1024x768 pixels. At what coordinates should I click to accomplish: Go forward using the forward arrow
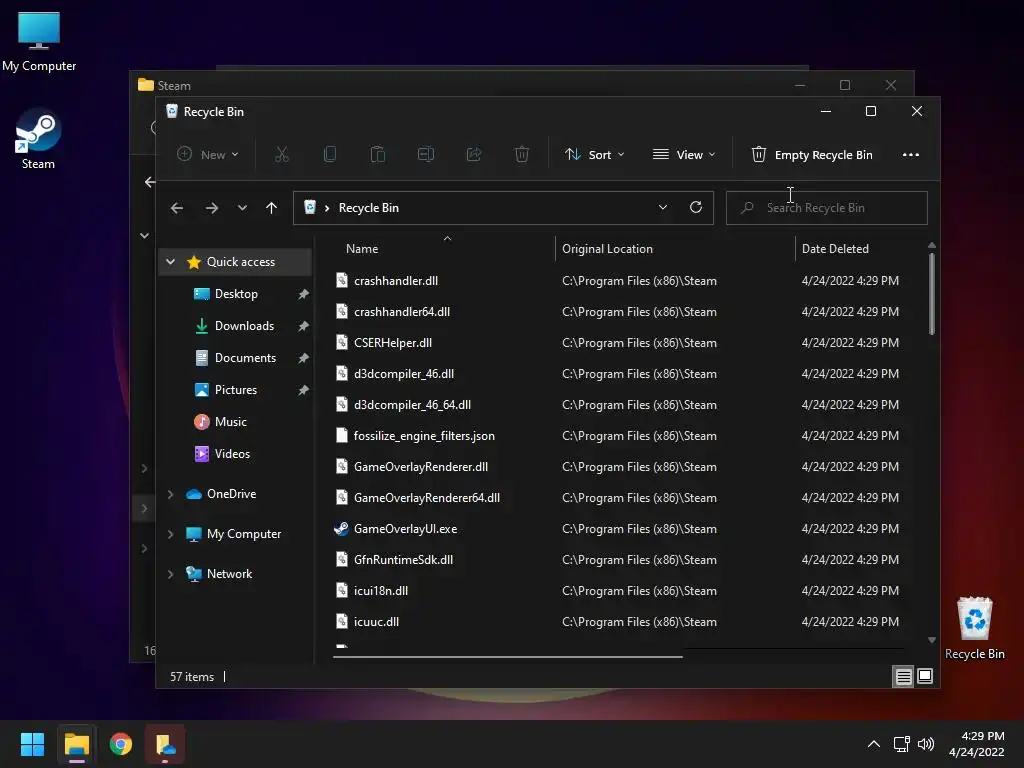(x=212, y=208)
